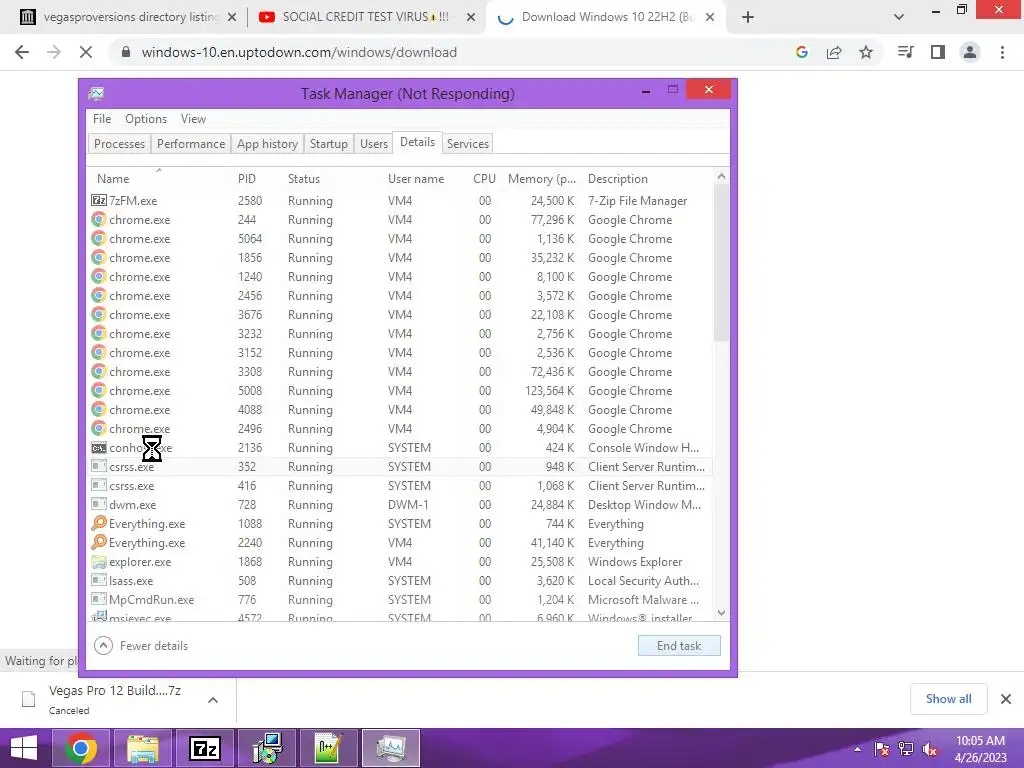Click the share page icon
This screenshot has width=1024, height=768.
click(834, 52)
